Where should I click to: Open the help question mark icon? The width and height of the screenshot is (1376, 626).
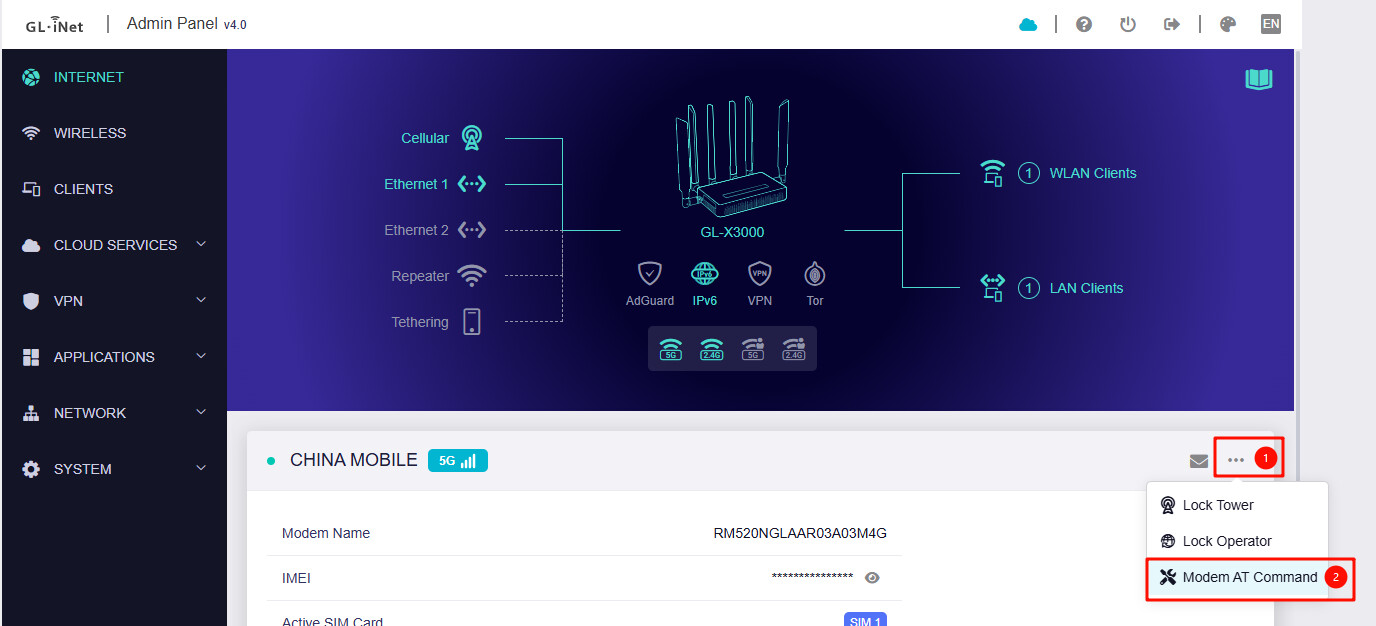(x=1083, y=24)
